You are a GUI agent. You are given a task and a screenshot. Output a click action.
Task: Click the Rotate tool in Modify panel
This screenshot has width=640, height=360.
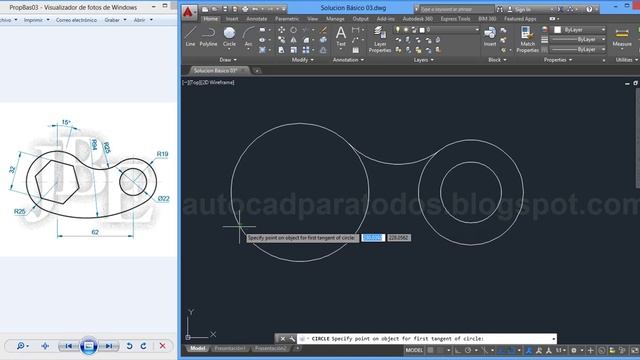[x=293, y=30]
